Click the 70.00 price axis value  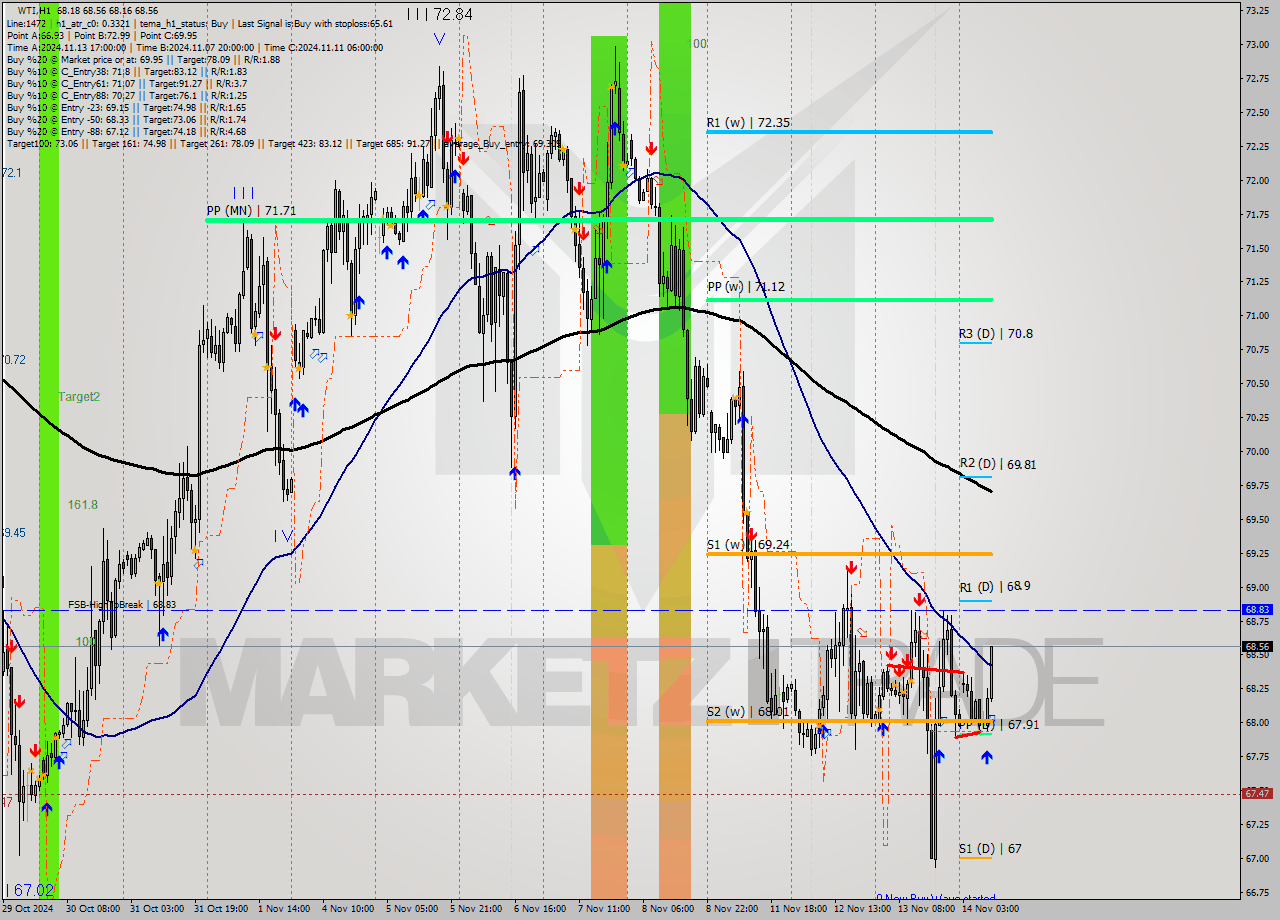(x=1256, y=452)
